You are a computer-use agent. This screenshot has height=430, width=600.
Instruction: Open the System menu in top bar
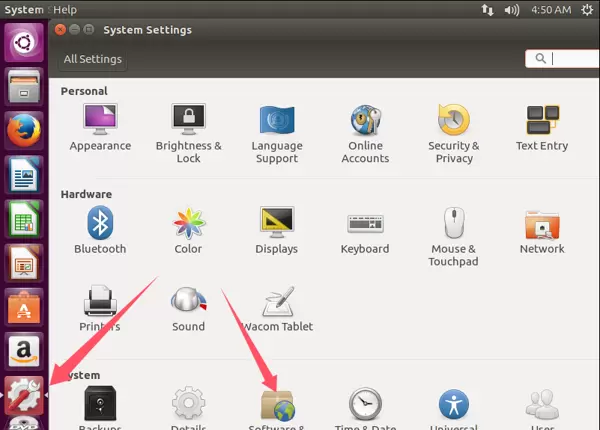[x=24, y=9]
